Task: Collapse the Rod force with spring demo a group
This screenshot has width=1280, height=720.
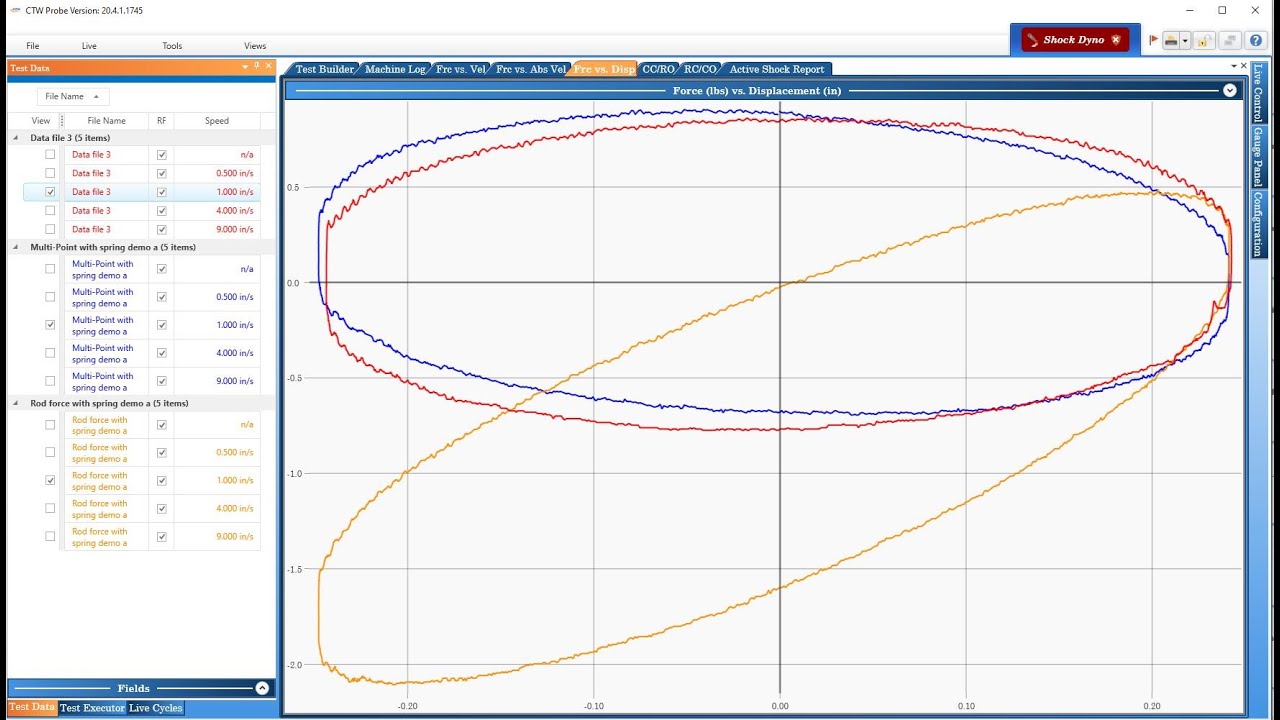Action: click(x=15, y=403)
